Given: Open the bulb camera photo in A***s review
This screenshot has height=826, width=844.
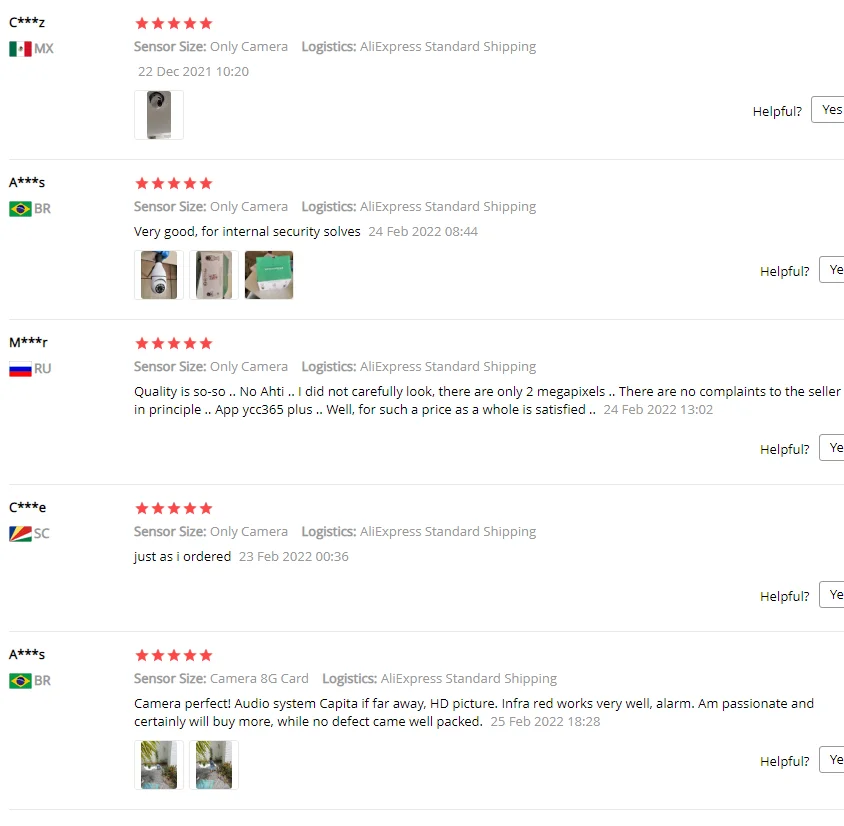Looking at the screenshot, I should [159, 275].
